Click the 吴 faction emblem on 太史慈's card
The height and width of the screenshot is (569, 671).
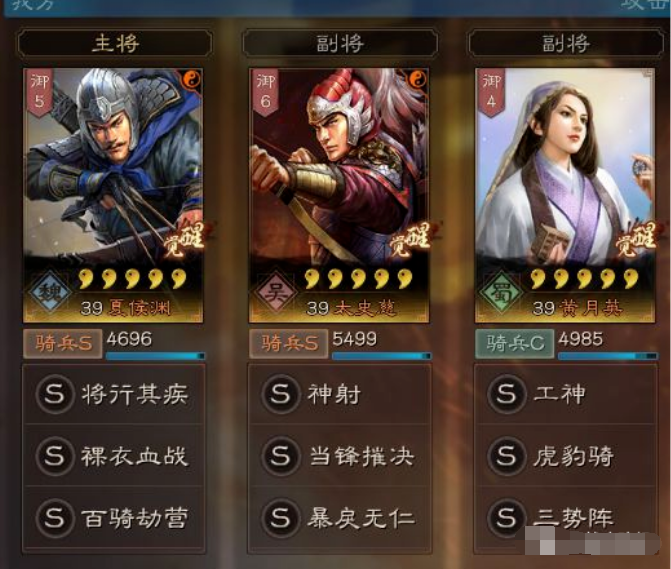(x=276, y=292)
